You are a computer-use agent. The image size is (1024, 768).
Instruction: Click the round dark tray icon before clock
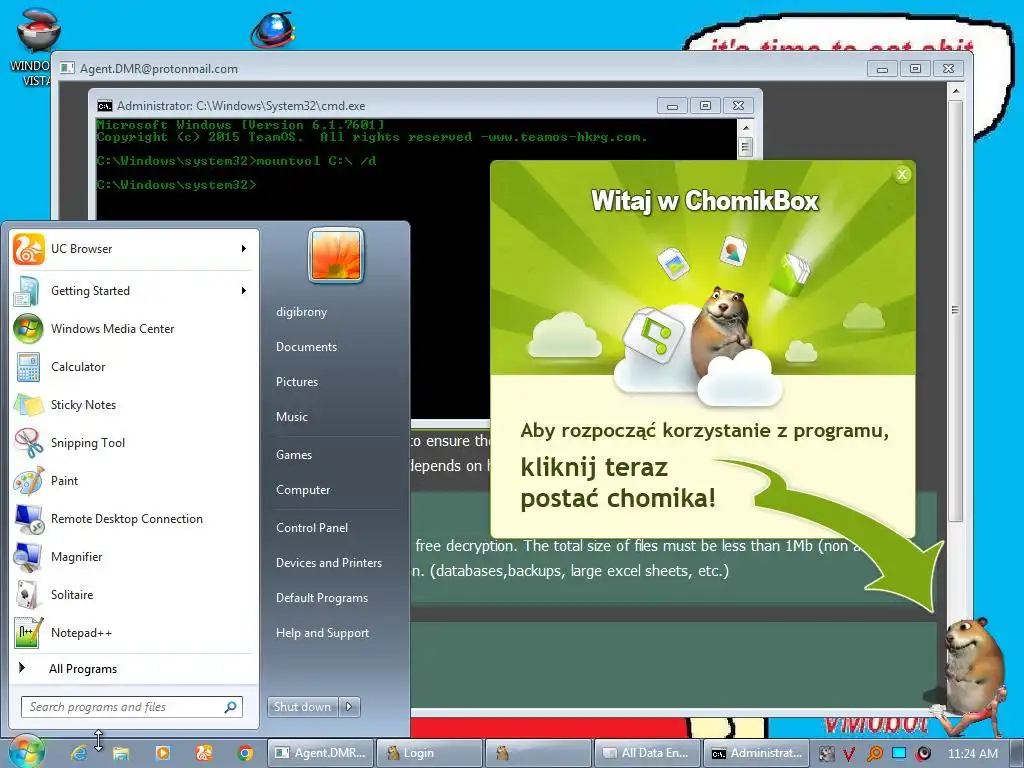pos(924,754)
